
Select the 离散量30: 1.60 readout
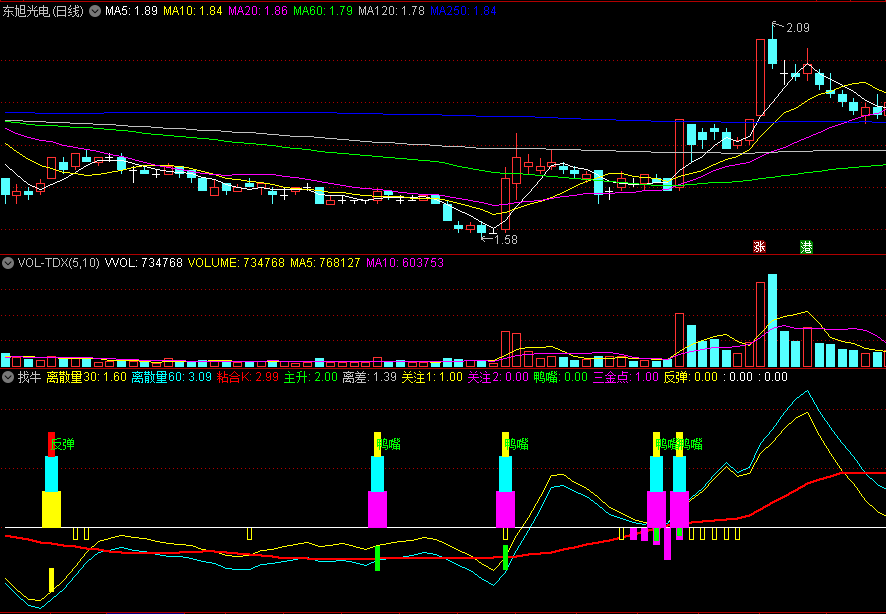pos(86,377)
